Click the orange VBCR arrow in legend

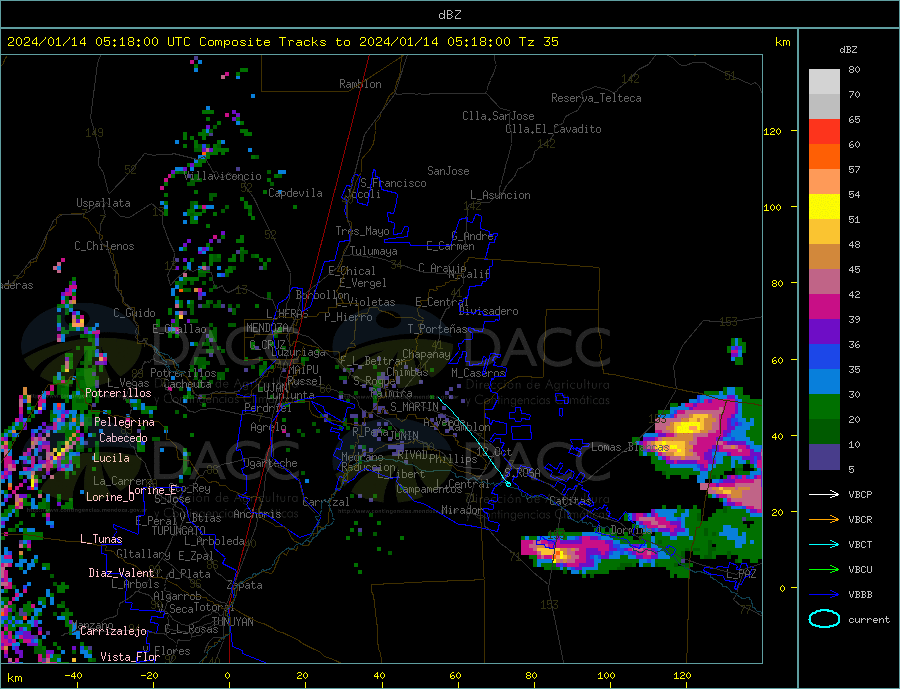(x=824, y=520)
